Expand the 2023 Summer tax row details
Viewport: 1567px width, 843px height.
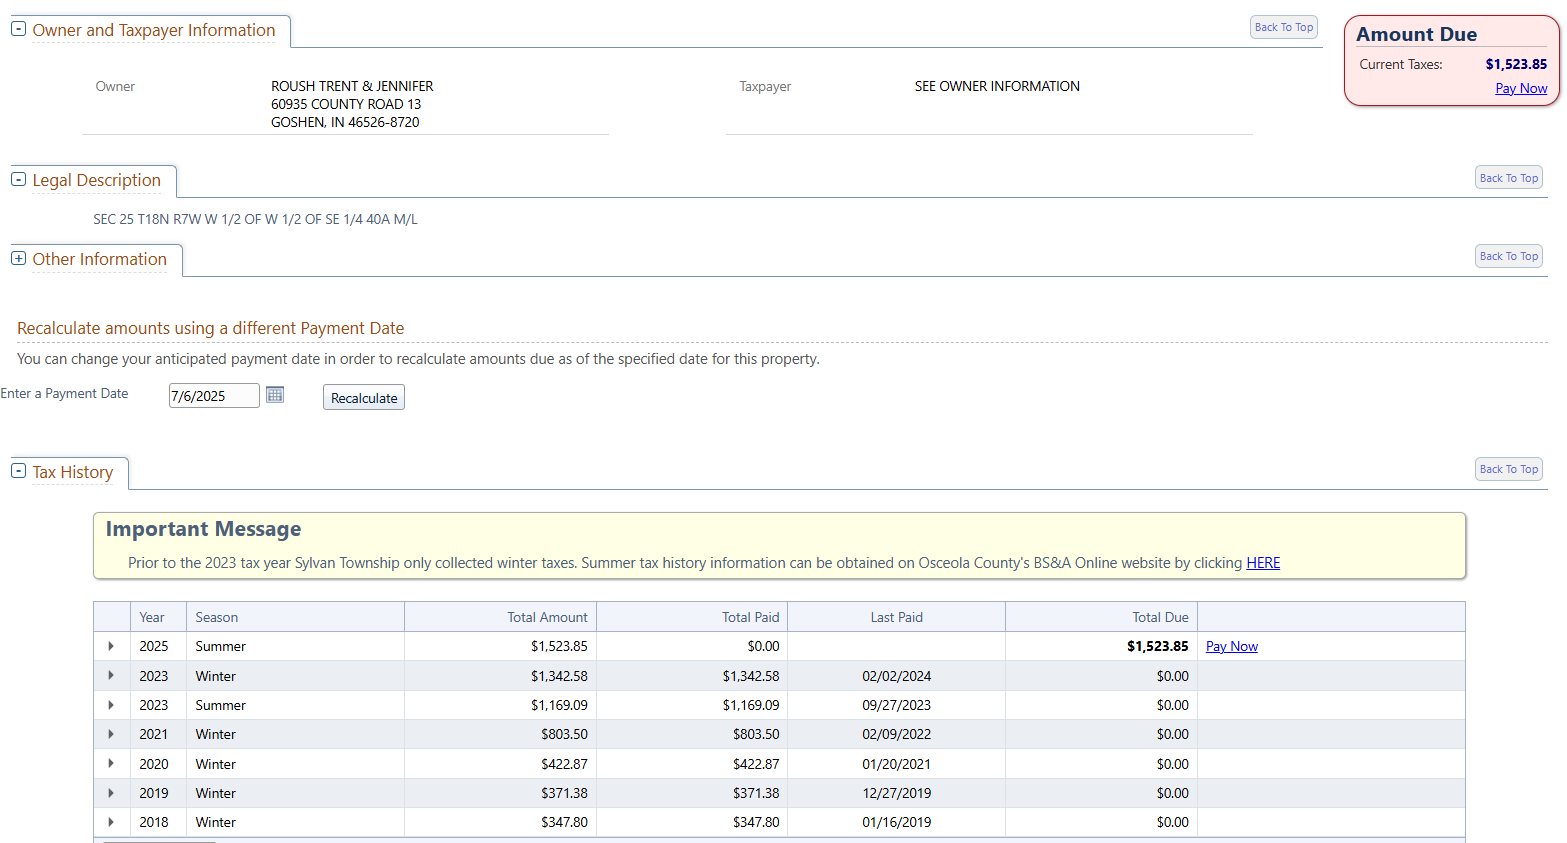click(x=111, y=705)
